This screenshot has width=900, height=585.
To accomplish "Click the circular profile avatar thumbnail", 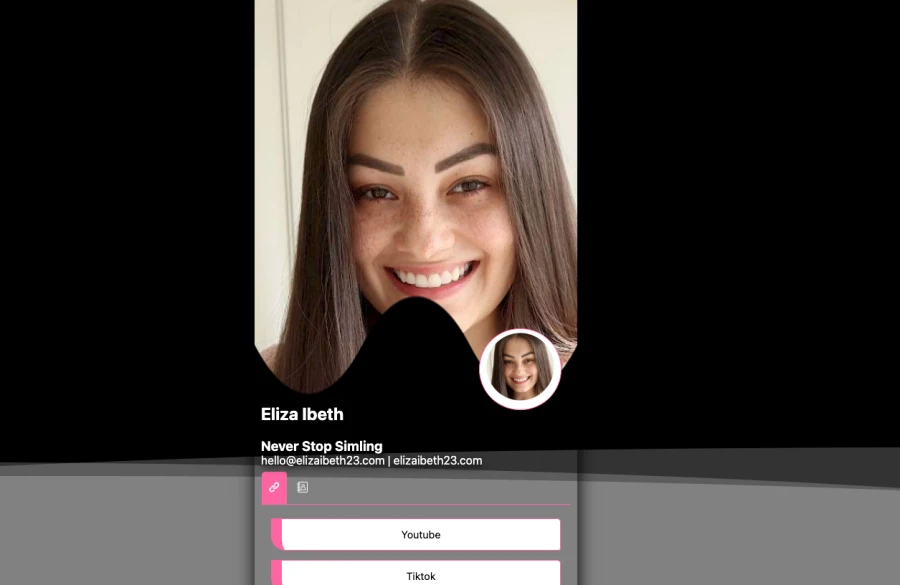I will pos(520,369).
